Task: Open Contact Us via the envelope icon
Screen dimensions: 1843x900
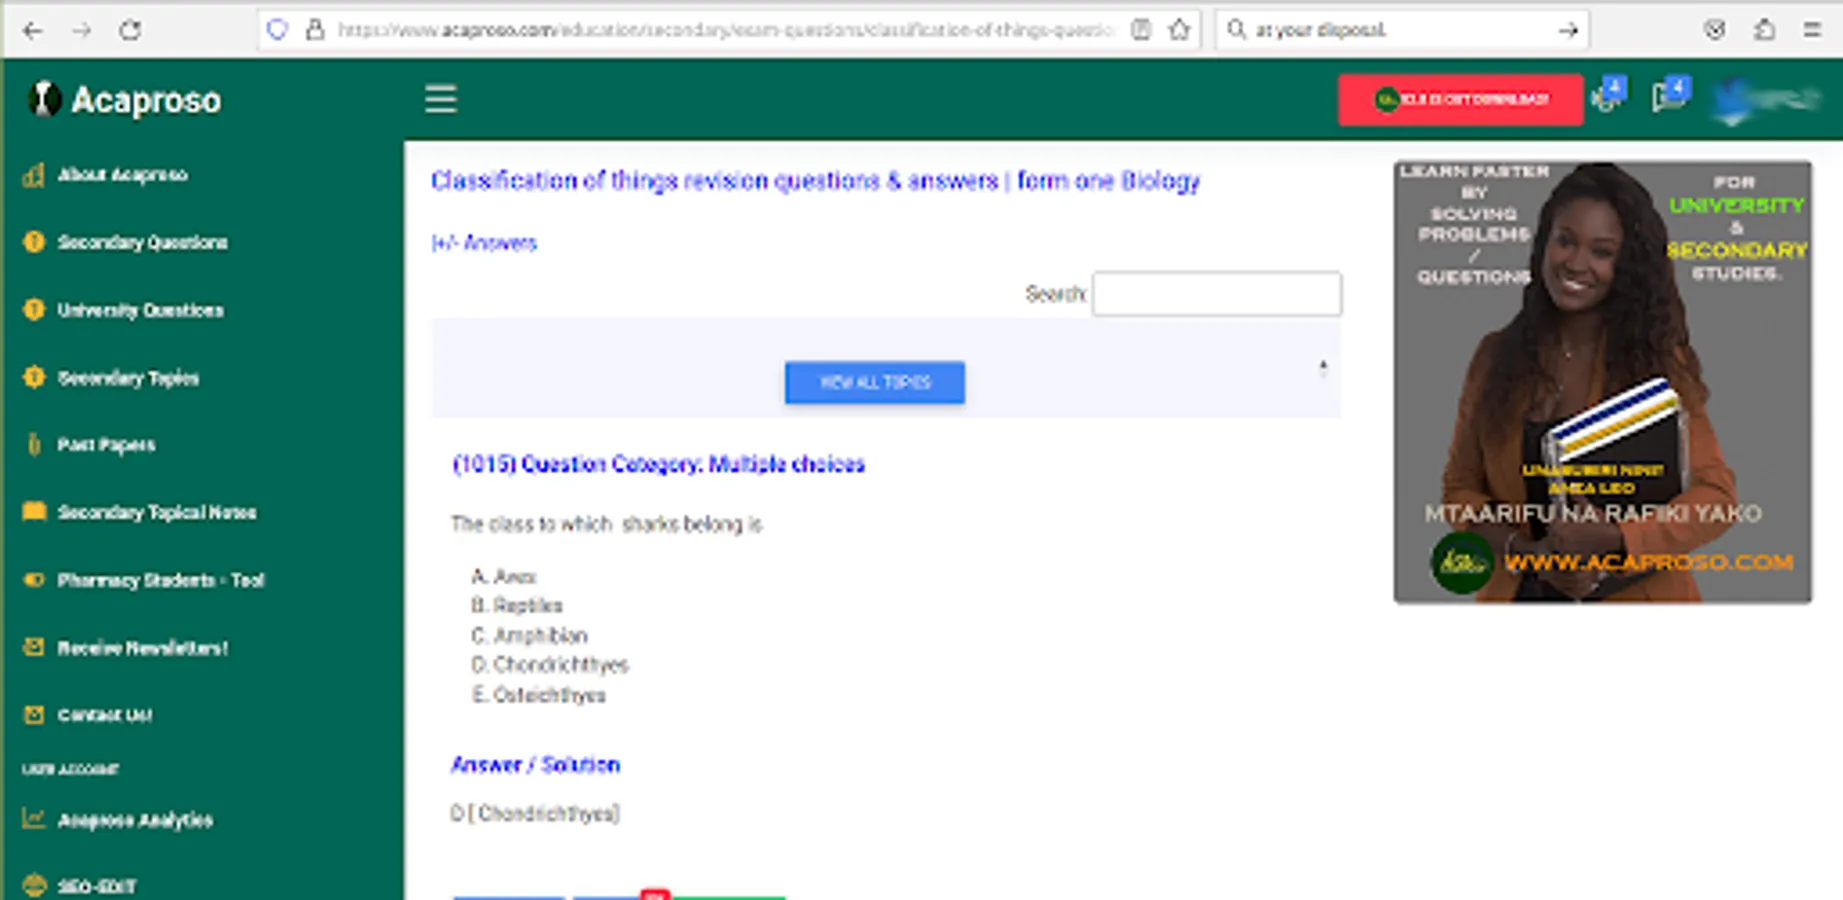Action: click(33, 714)
